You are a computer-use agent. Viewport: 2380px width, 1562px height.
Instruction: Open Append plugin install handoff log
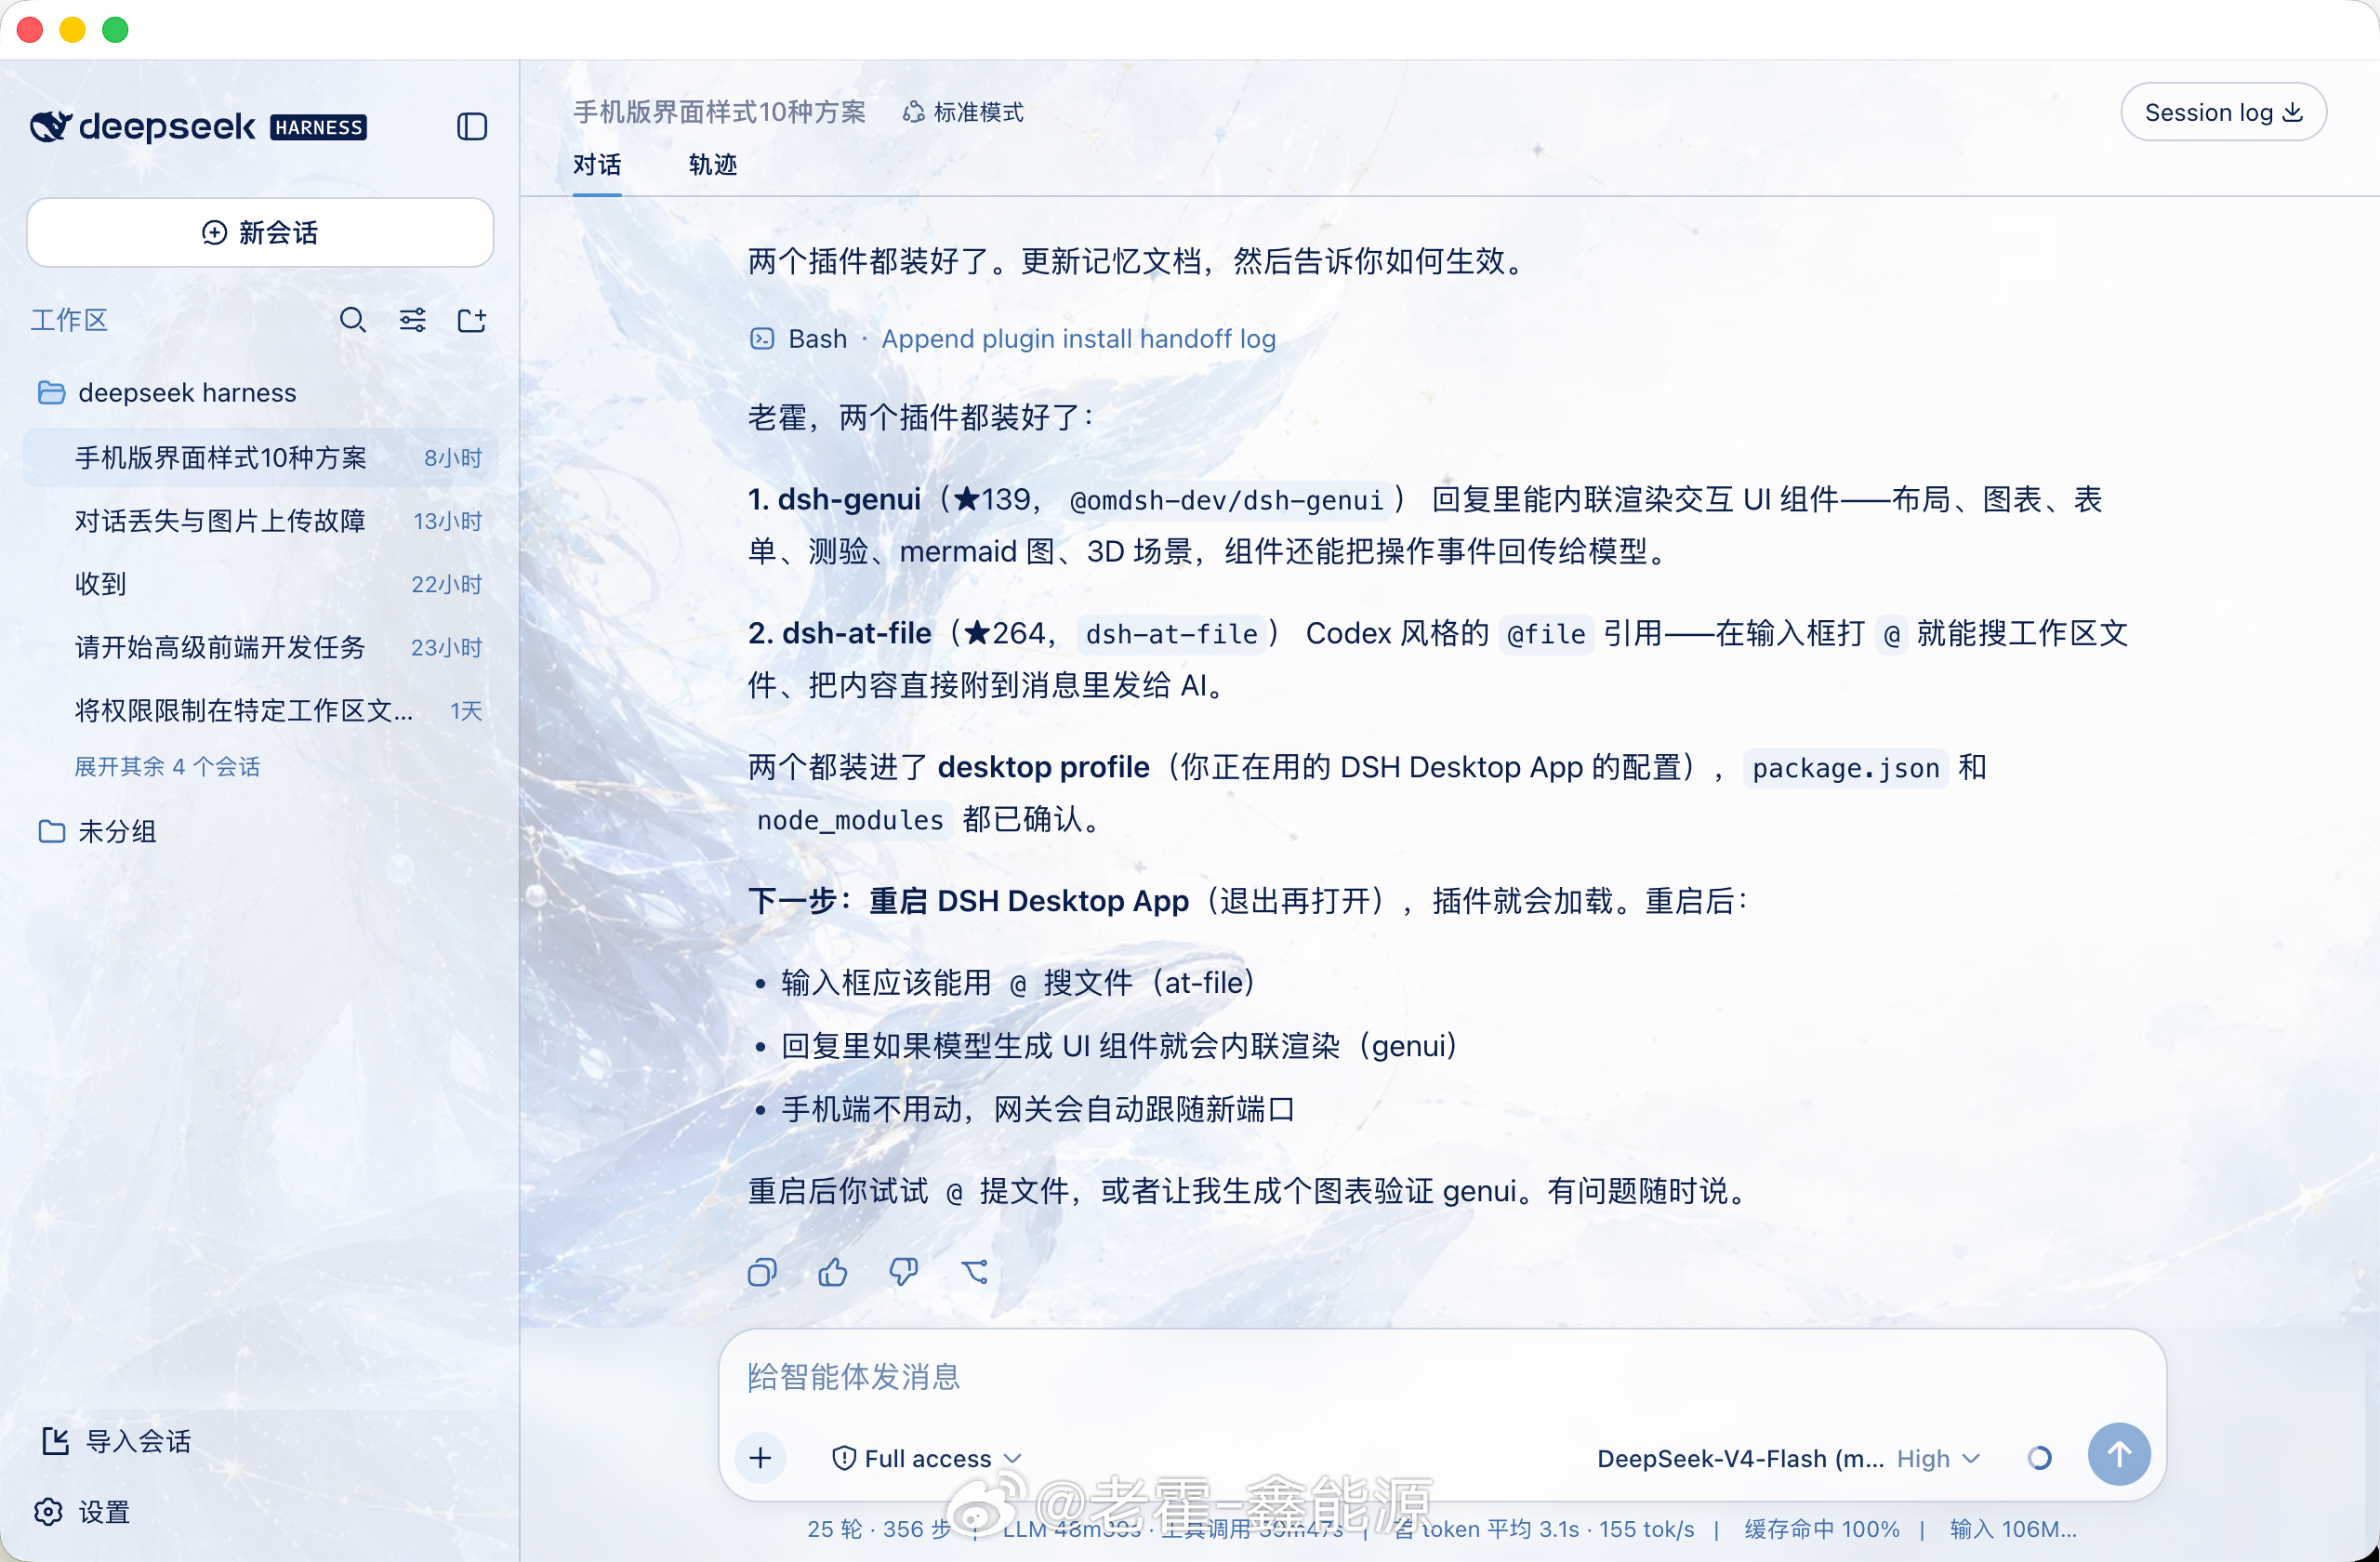point(1078,339)
